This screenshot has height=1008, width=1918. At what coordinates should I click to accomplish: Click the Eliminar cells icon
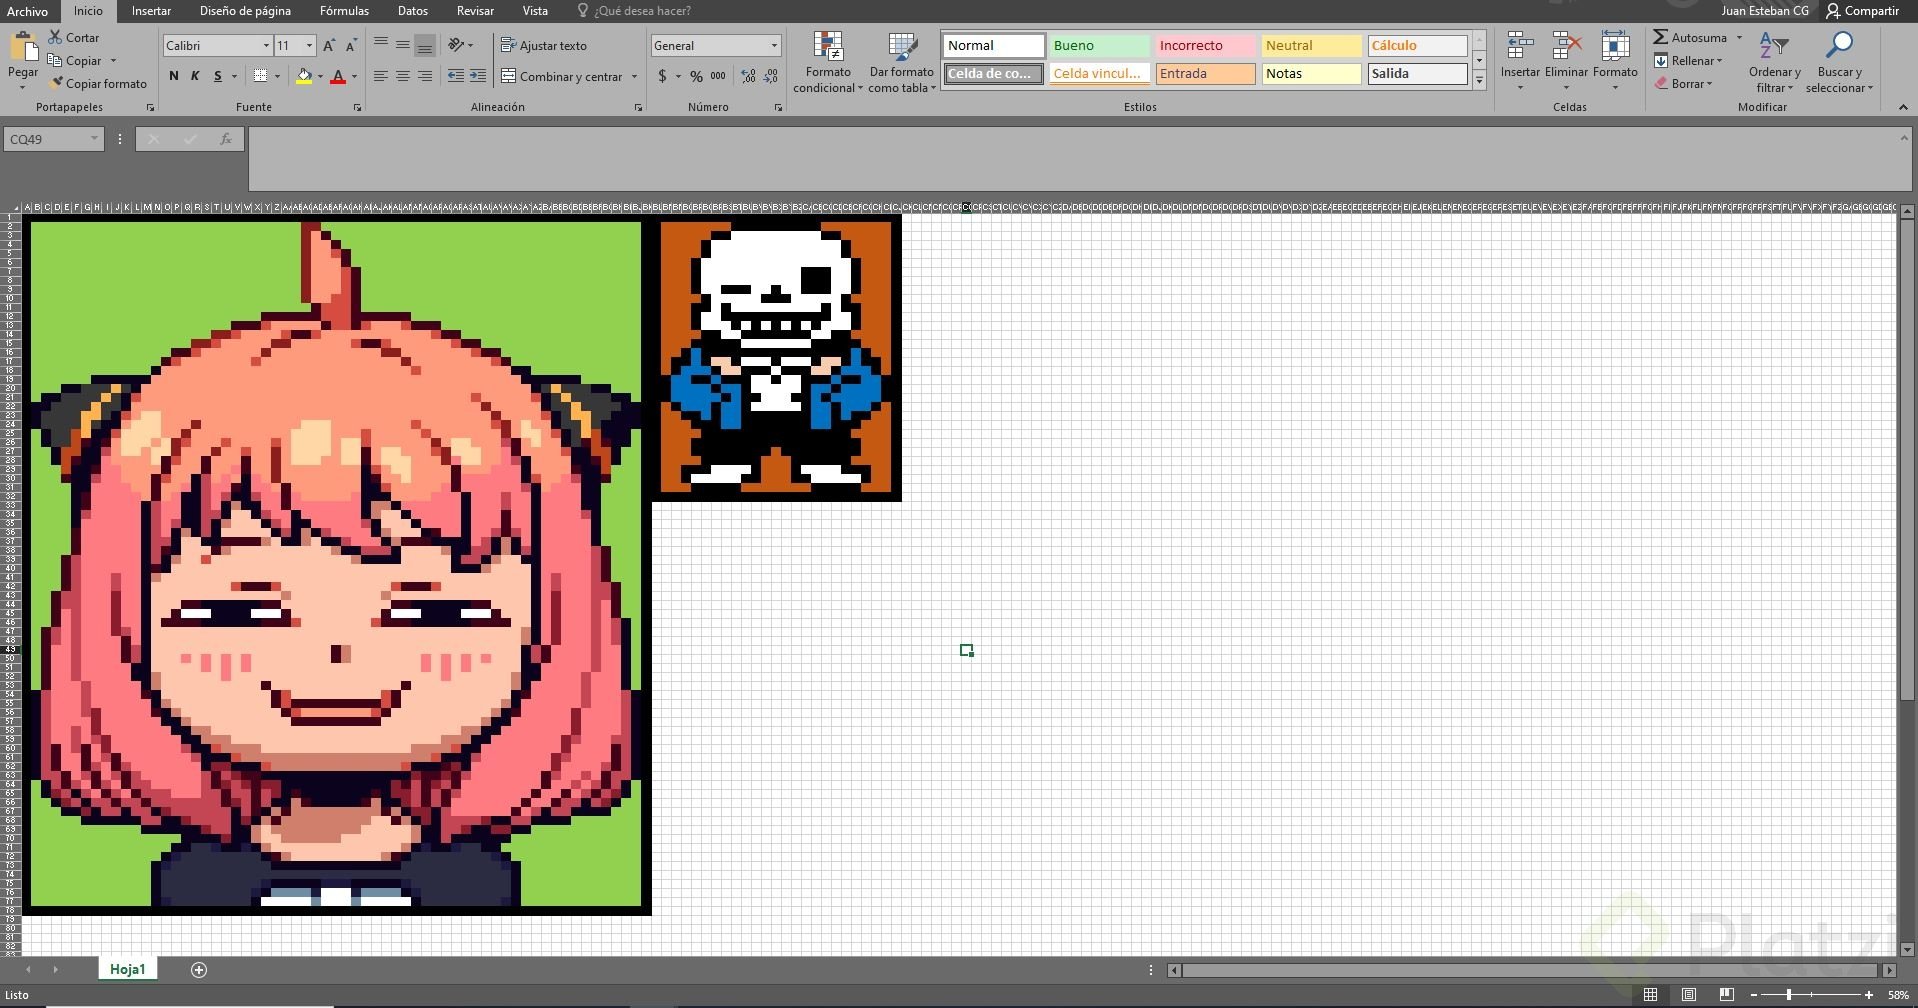[x=1566, y=47]
